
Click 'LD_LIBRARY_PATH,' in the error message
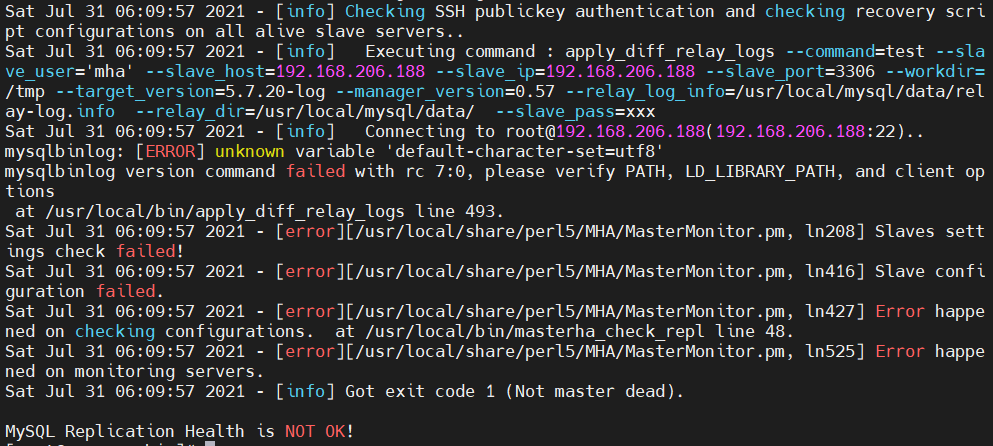pyautogui.click(x=764, y=172)
